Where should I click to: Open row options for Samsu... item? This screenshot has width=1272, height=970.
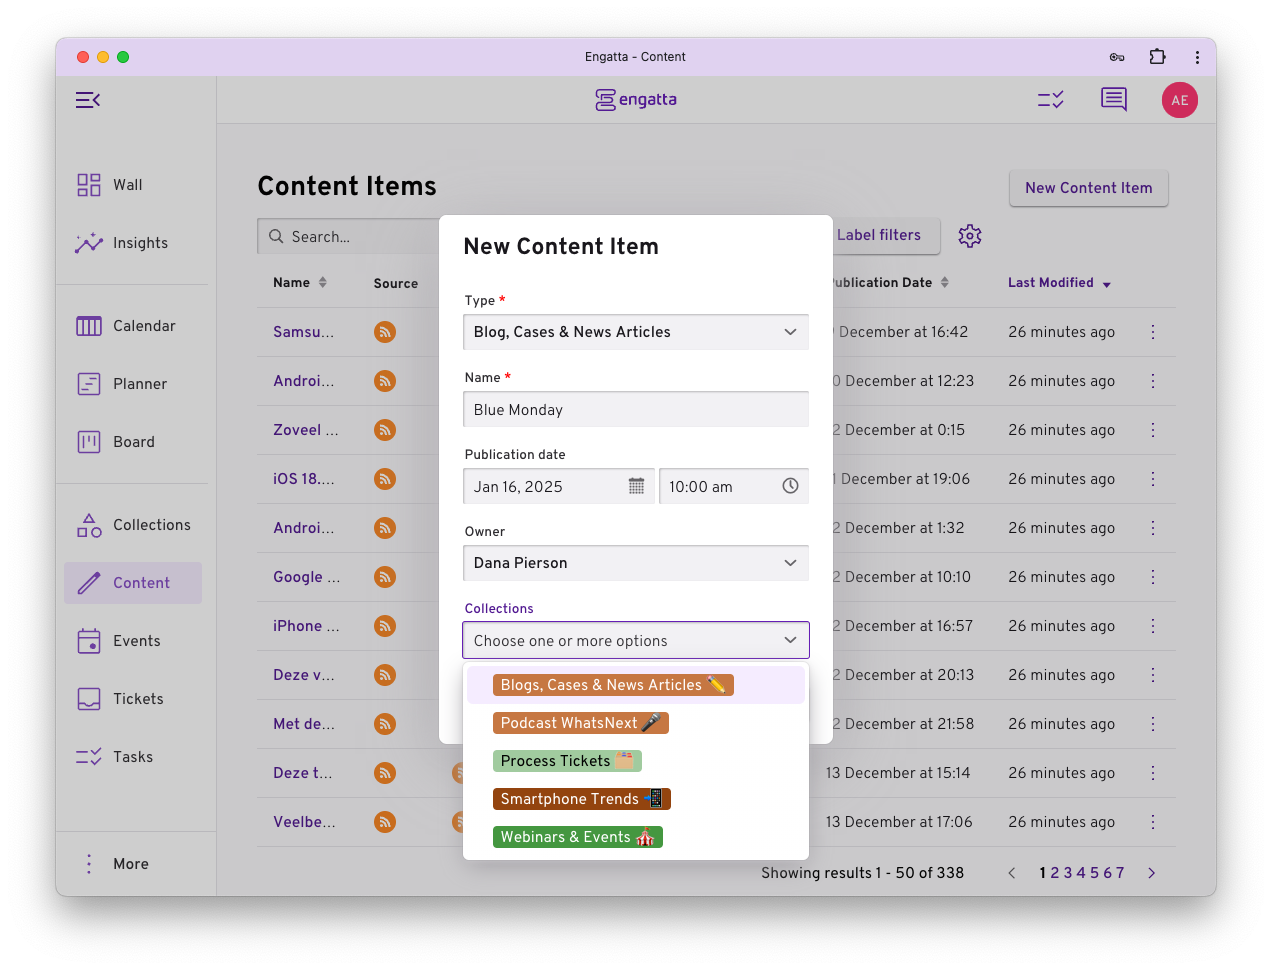[x=1153, y=332]
